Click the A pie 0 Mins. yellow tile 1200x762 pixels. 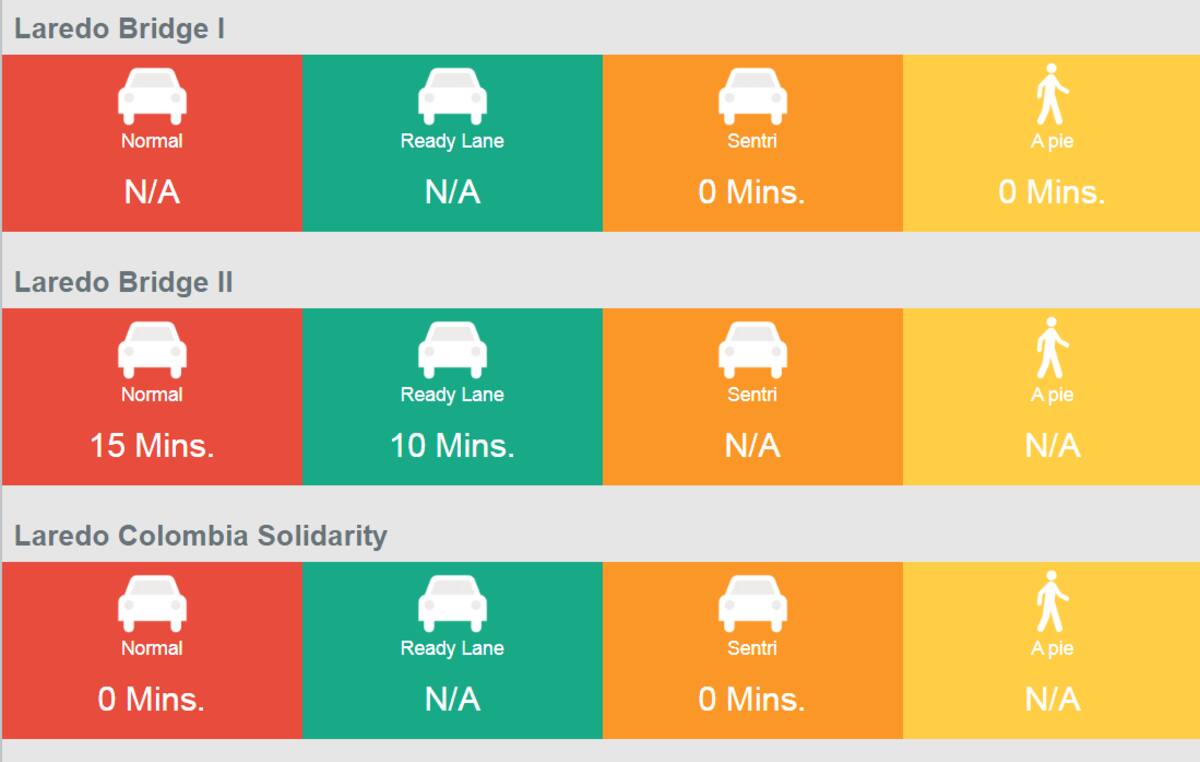click(1052, 143)
